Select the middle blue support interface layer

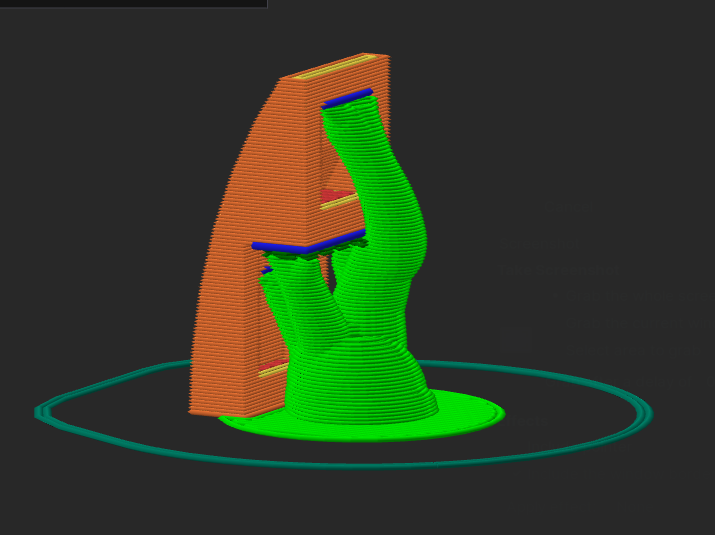308,243
